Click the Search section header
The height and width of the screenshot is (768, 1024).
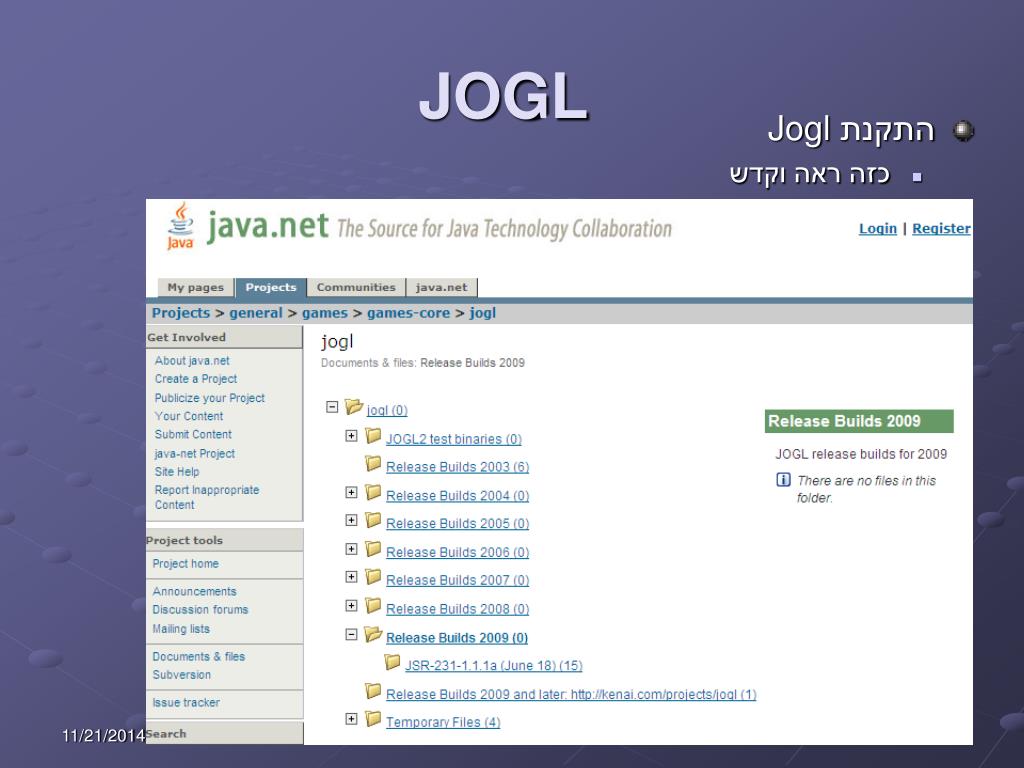(225, 733)
